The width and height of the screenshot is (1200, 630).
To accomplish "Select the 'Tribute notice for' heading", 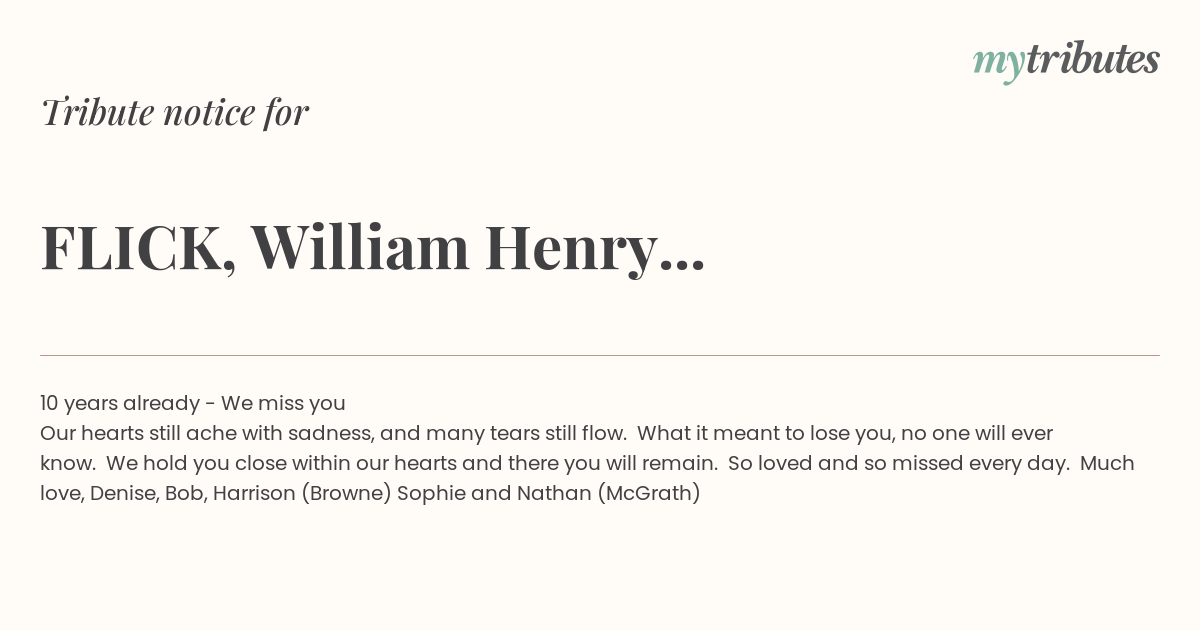I will tap(174, 112).
